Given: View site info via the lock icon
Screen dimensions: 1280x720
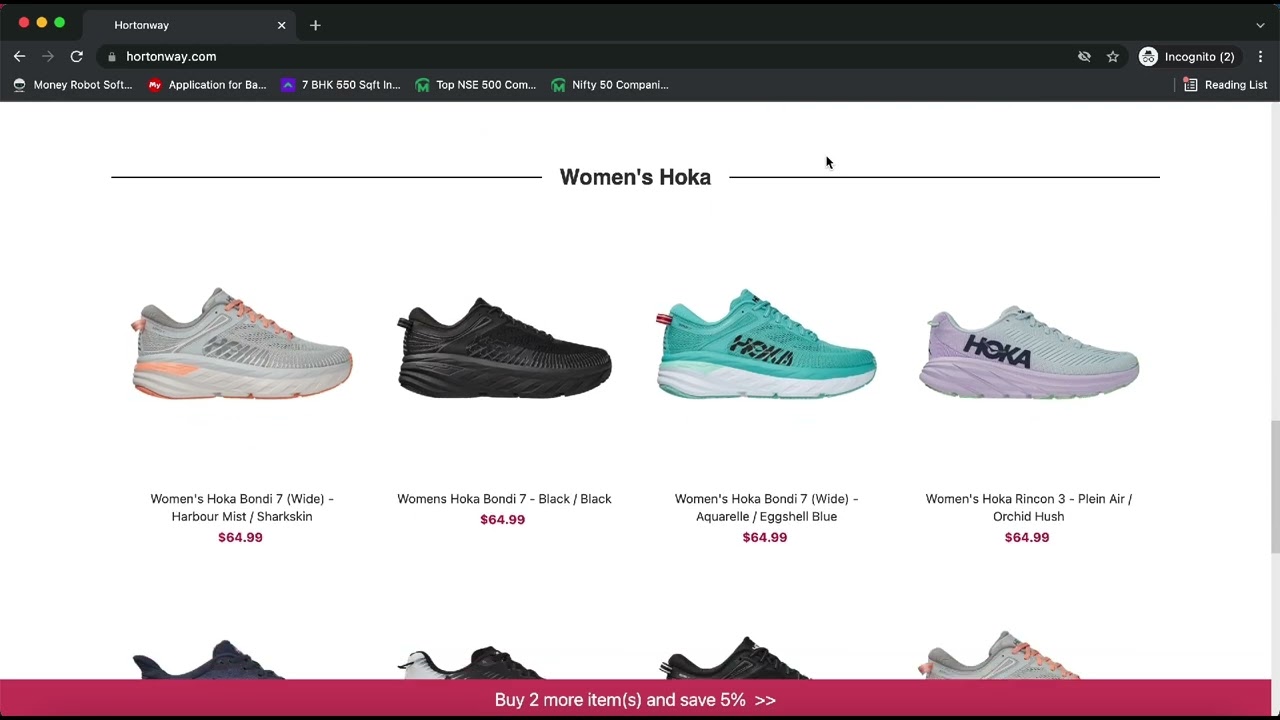Looking at the screenshot, I should coord(112,57).
